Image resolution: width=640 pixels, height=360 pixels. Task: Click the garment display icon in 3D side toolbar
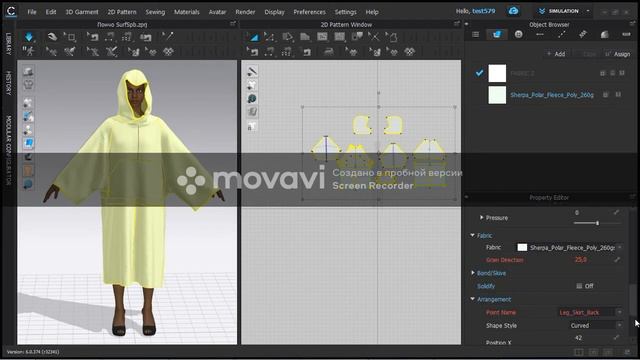coord(28,85)
